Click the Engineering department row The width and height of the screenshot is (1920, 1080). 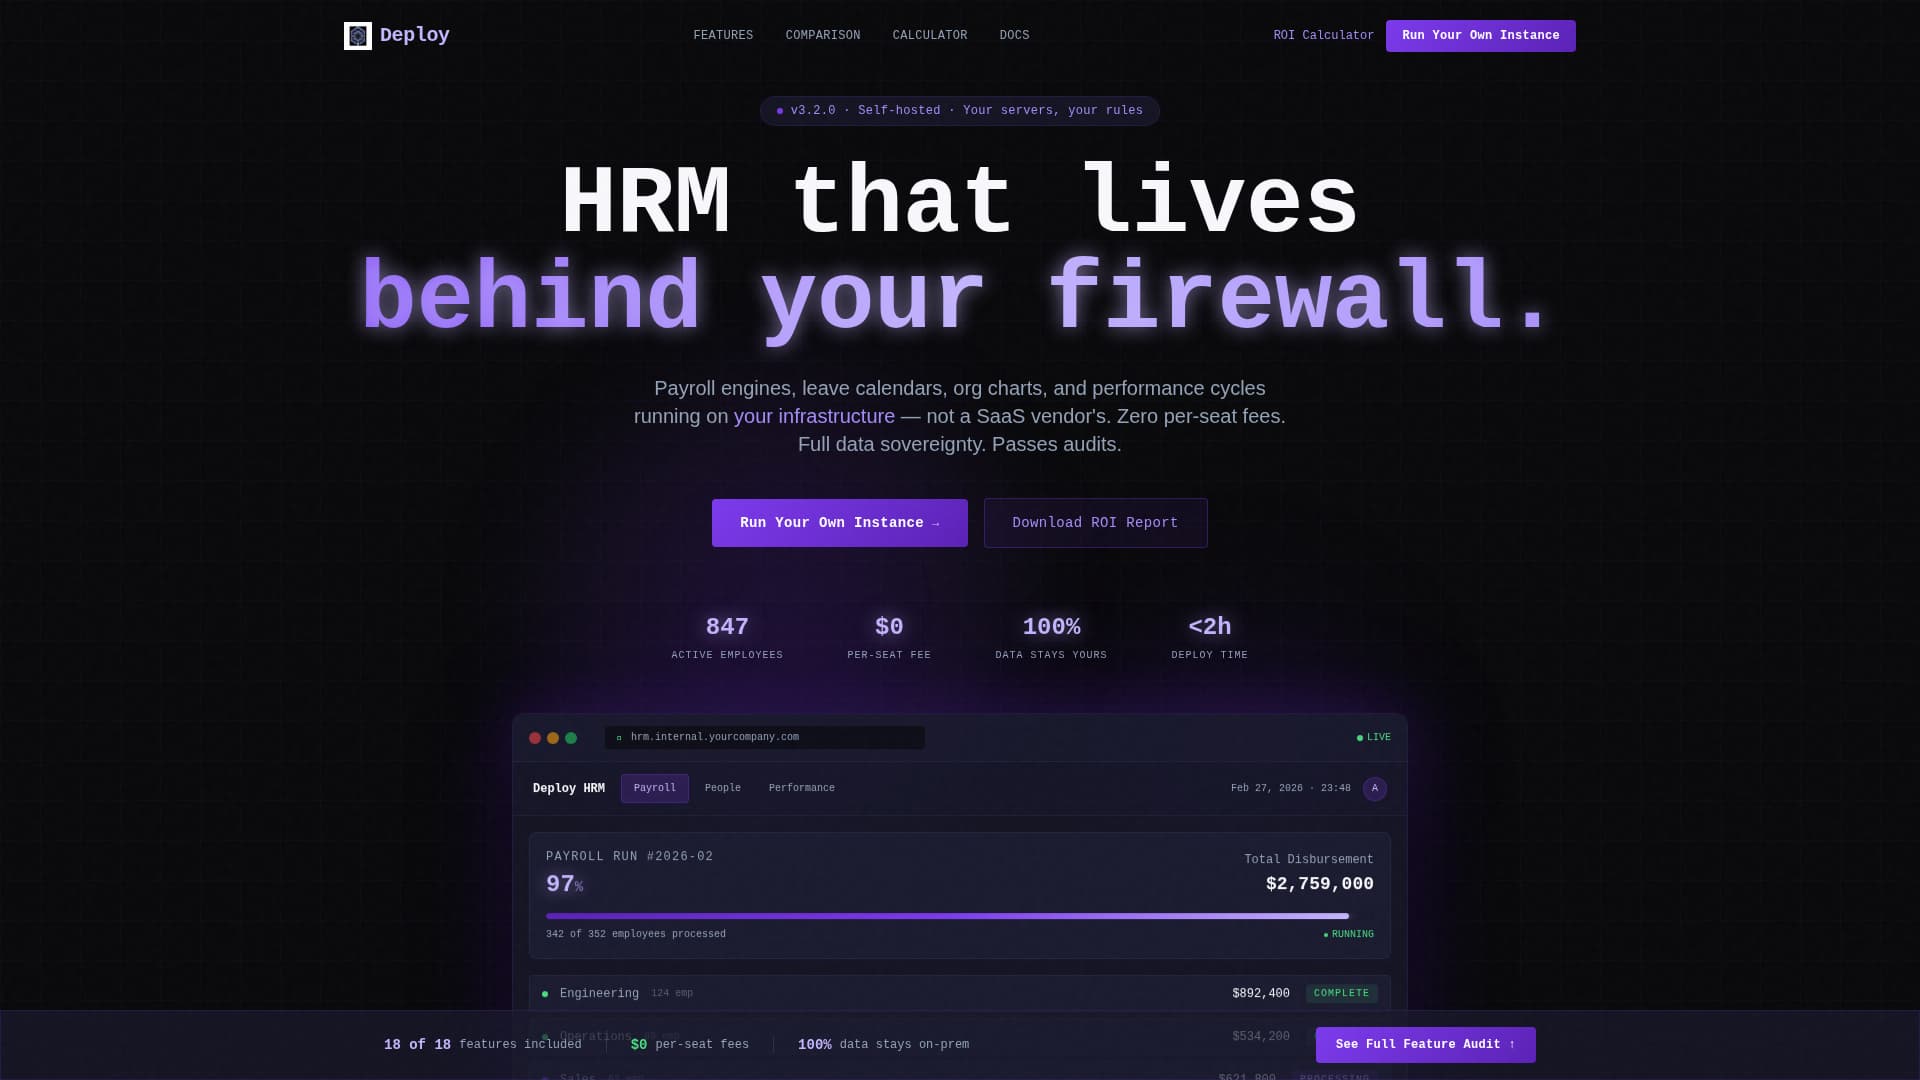click(x=959, y=993)
